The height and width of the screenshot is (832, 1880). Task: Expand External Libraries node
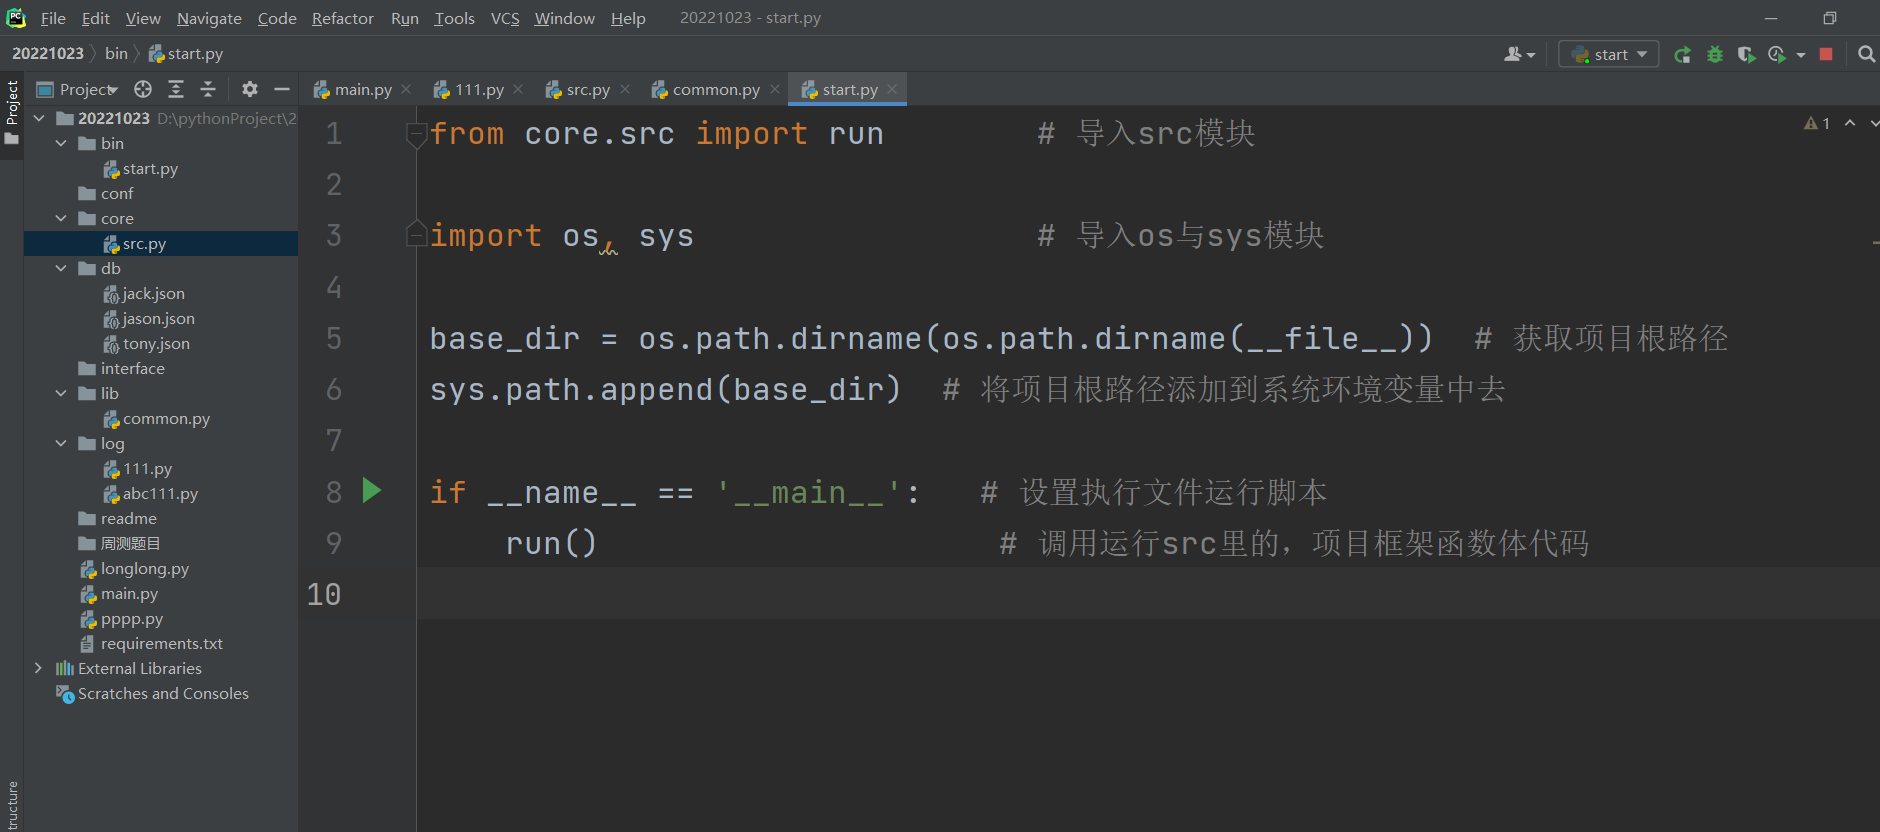(x=38, y=668)
